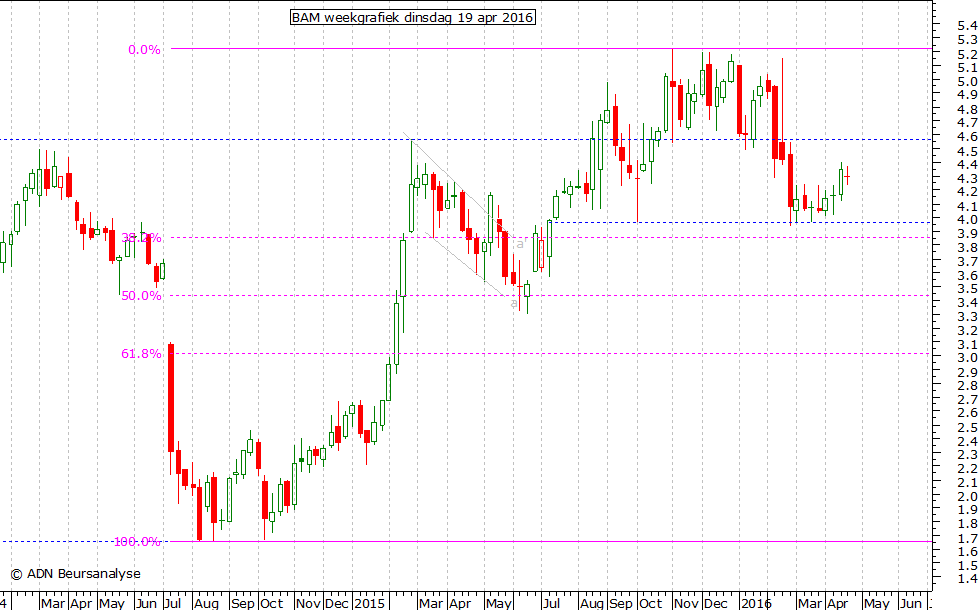Click the 'Dec' axis label just before '2016'

click(x=716, y=603)
